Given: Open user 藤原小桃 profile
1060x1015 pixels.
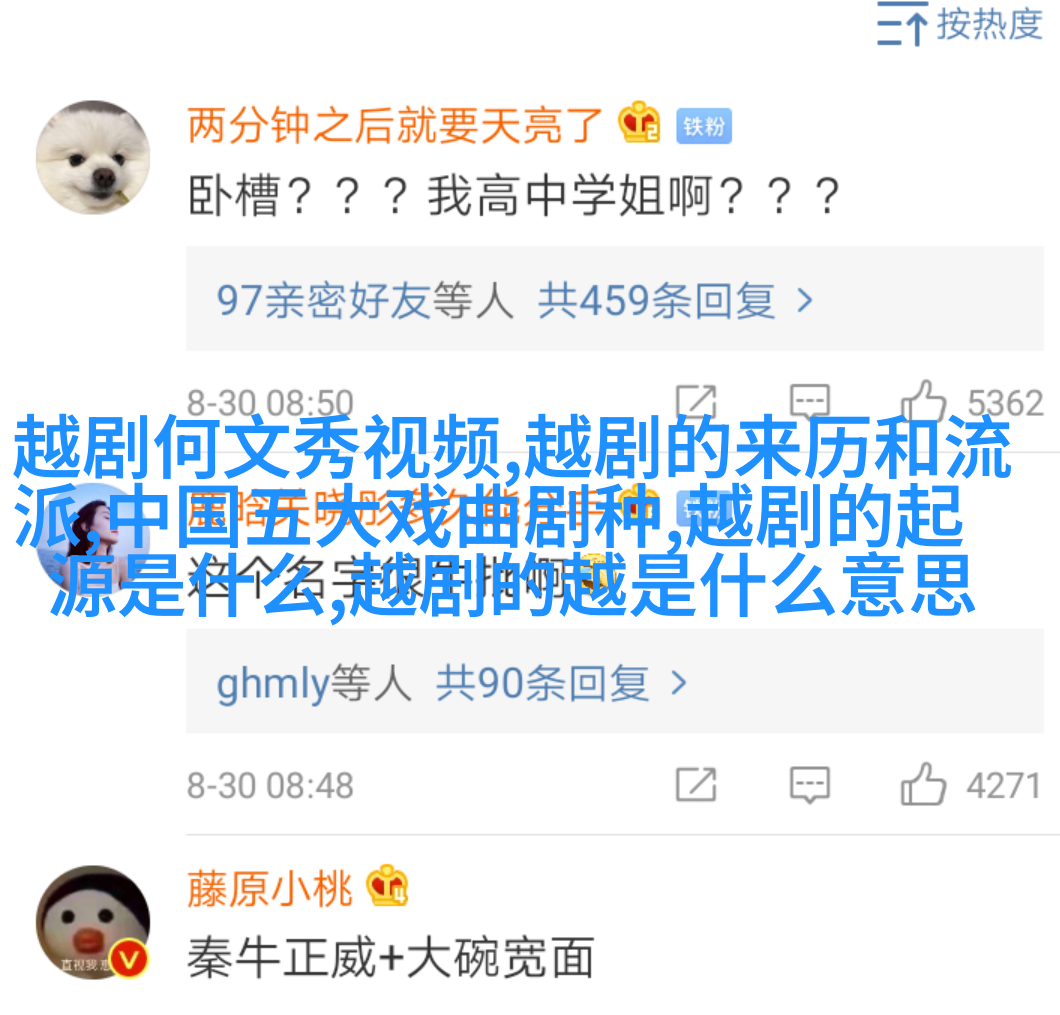Looking at the screenshot, I should point(270,889).
